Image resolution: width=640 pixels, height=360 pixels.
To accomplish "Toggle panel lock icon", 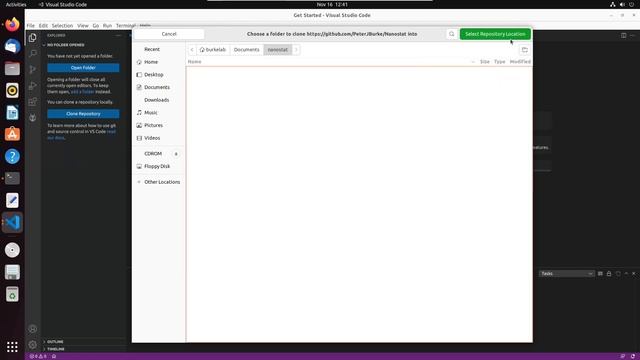I will (x=609, y=273).
